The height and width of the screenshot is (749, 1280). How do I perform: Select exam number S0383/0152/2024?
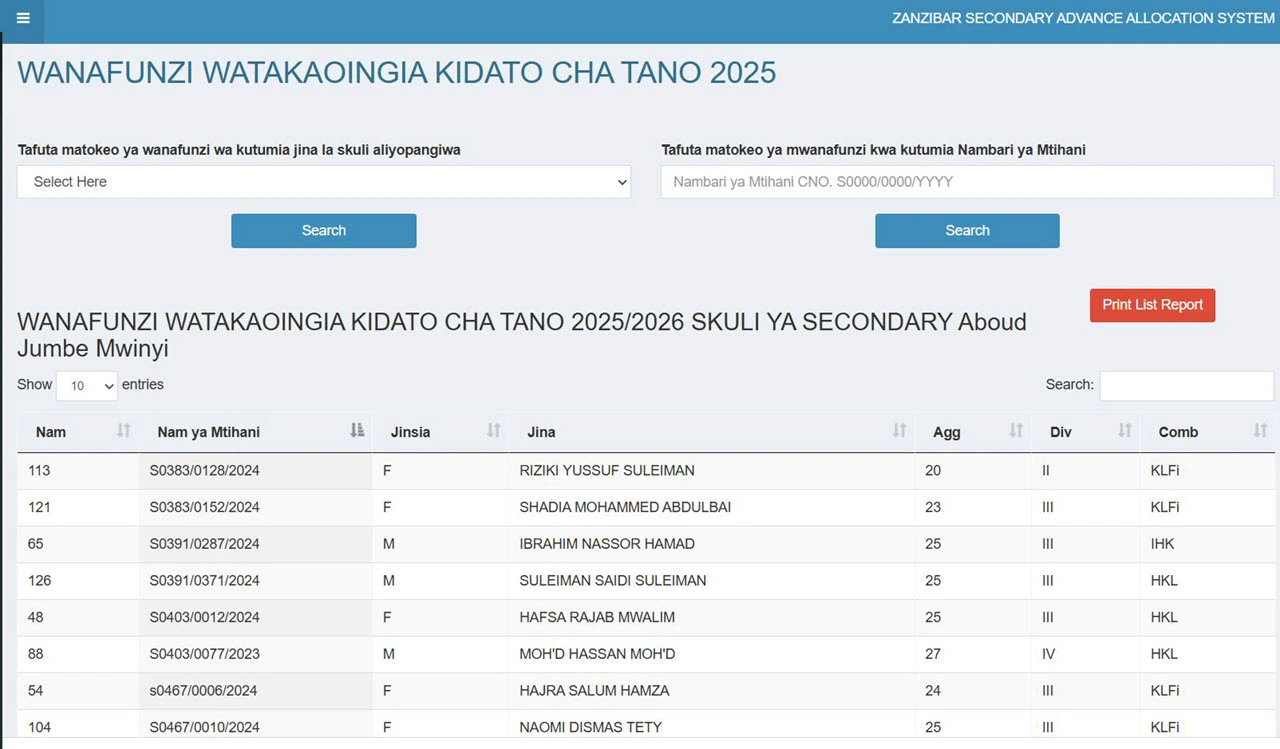205,507
